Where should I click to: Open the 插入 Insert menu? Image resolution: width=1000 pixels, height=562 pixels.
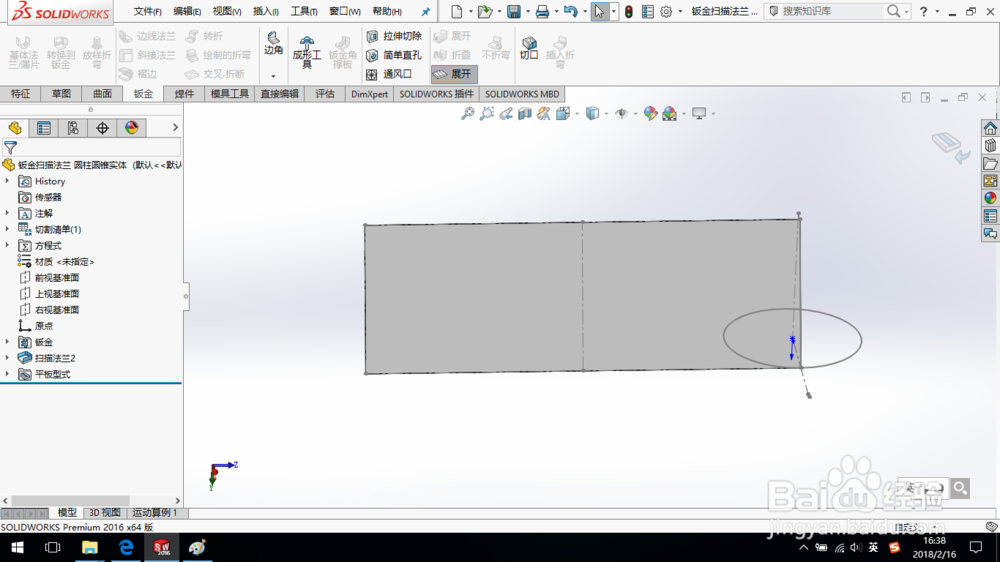coord(265,11)
